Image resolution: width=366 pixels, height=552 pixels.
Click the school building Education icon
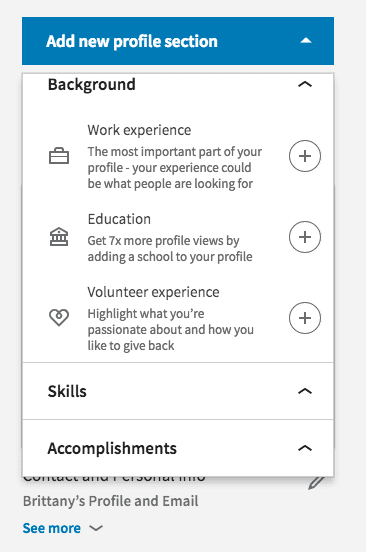click(x=59, y=237)
